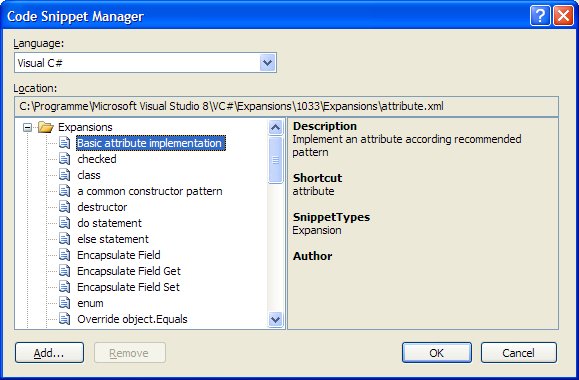Click the help question mark icon
The image size is (579, 380).
[x=540, y=16]
